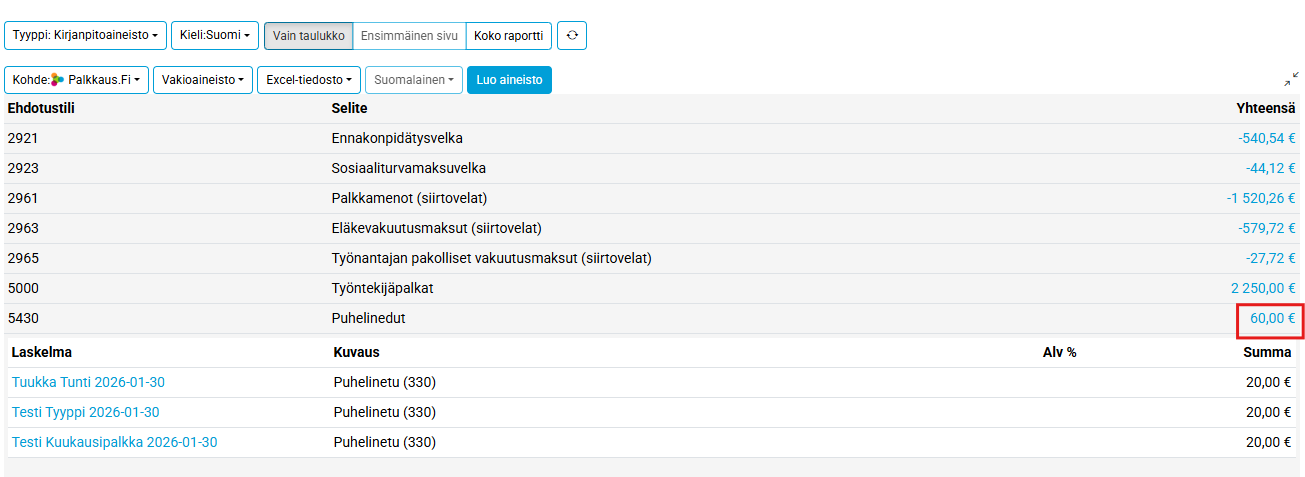Open the Suomalainen dropdown
1305x477 pixels.
coord(414,80)
